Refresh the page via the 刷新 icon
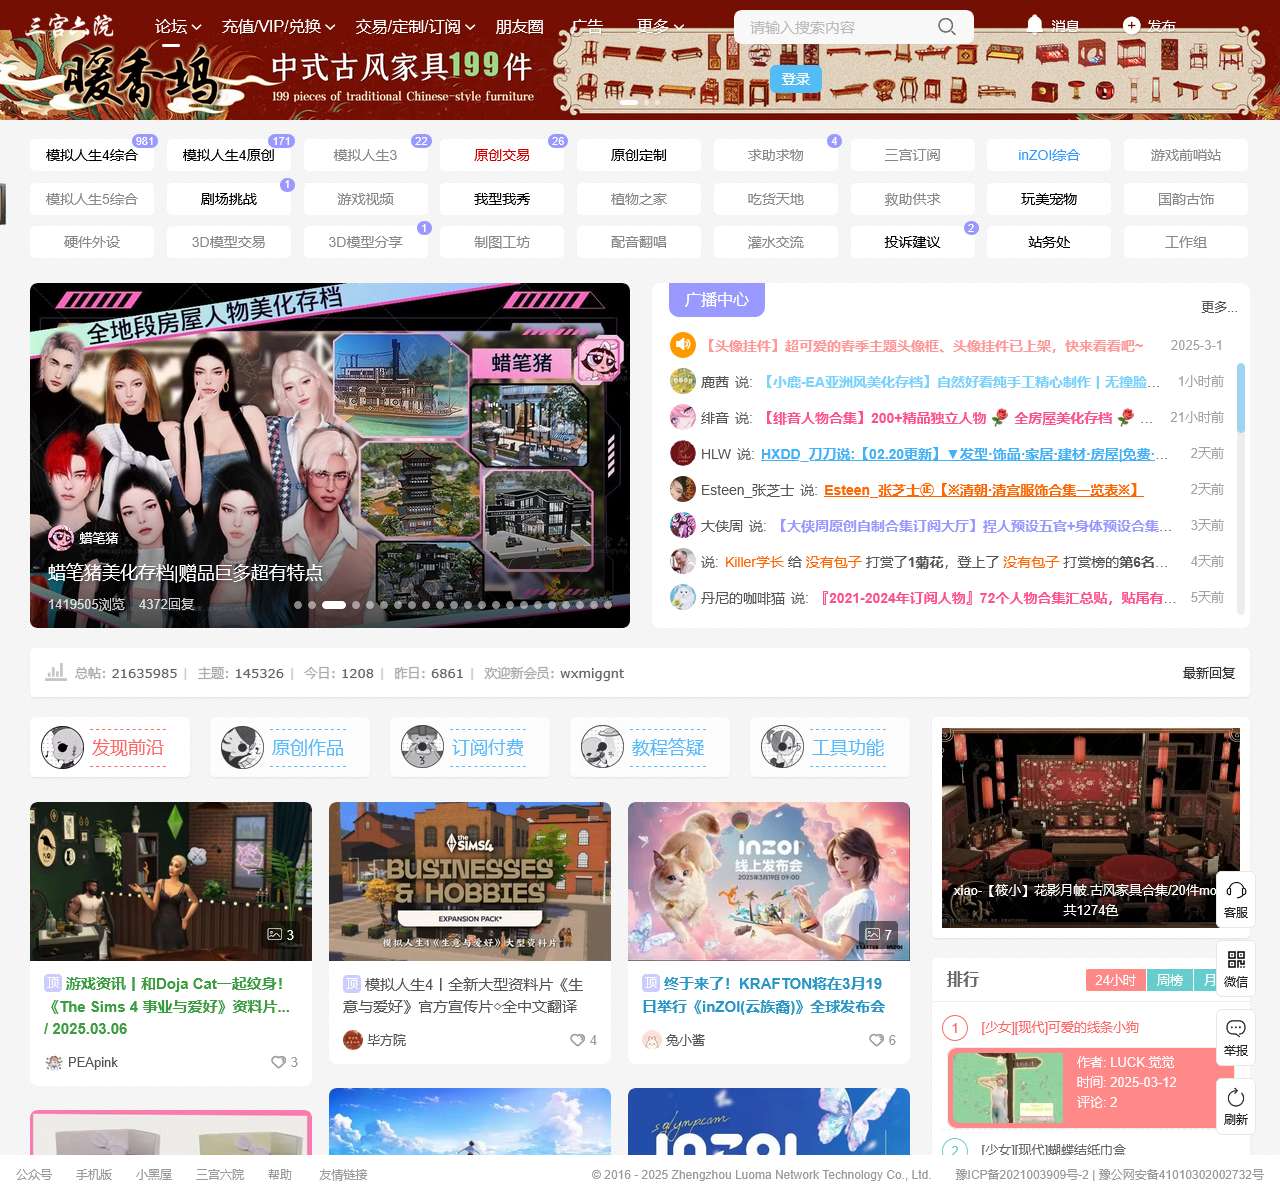The image size is (1280, 1195). pos(1236,1096)
